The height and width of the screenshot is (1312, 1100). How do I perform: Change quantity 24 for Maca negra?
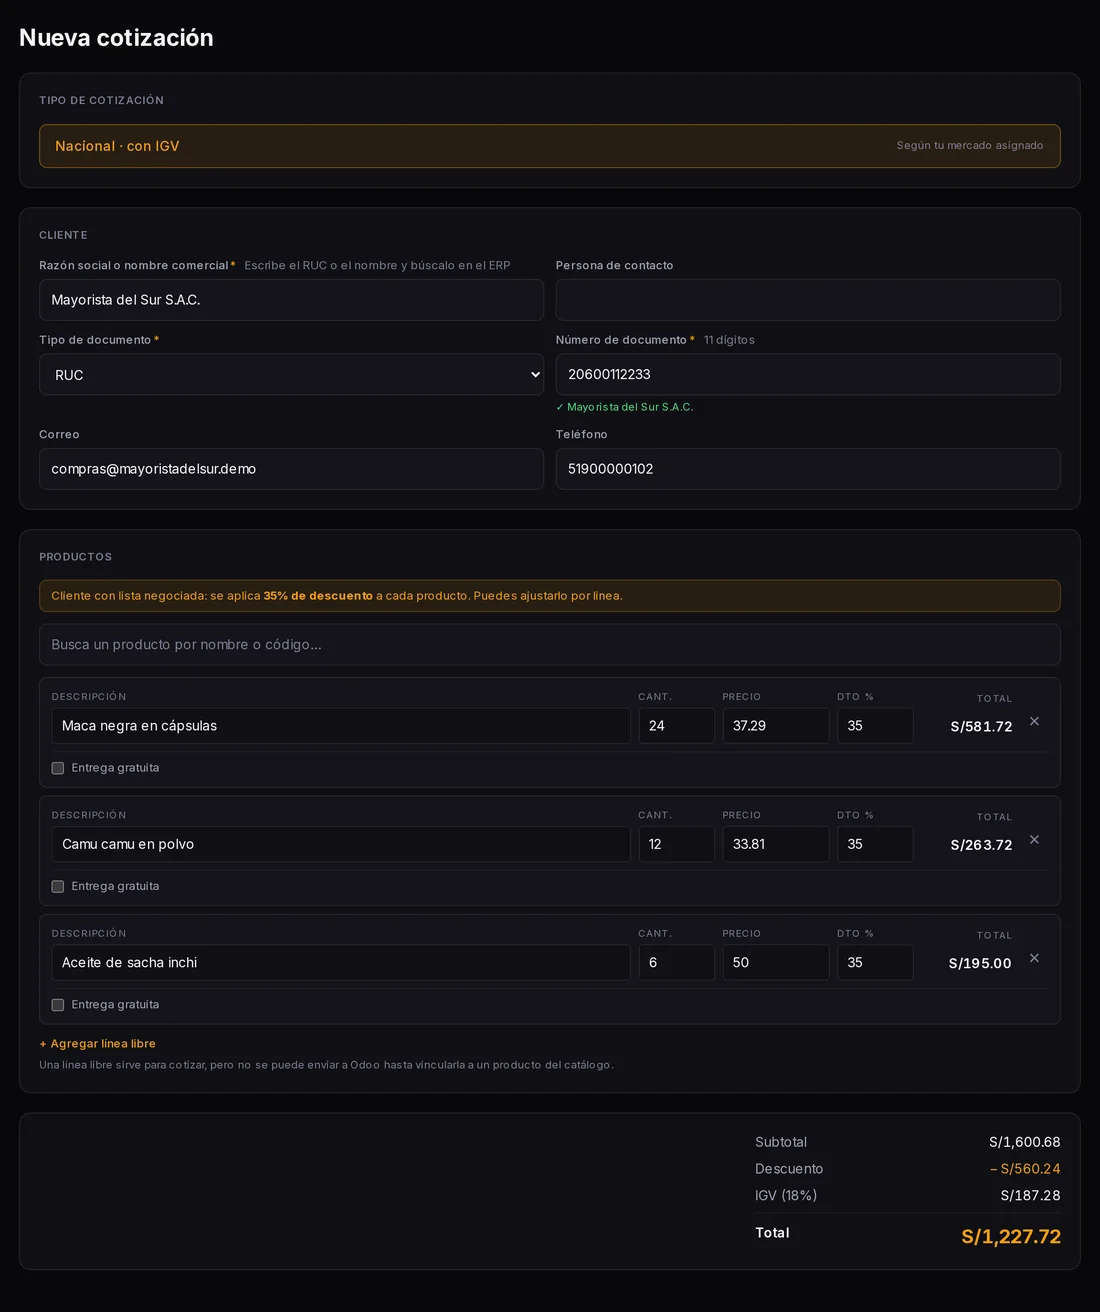coord(677,726)
